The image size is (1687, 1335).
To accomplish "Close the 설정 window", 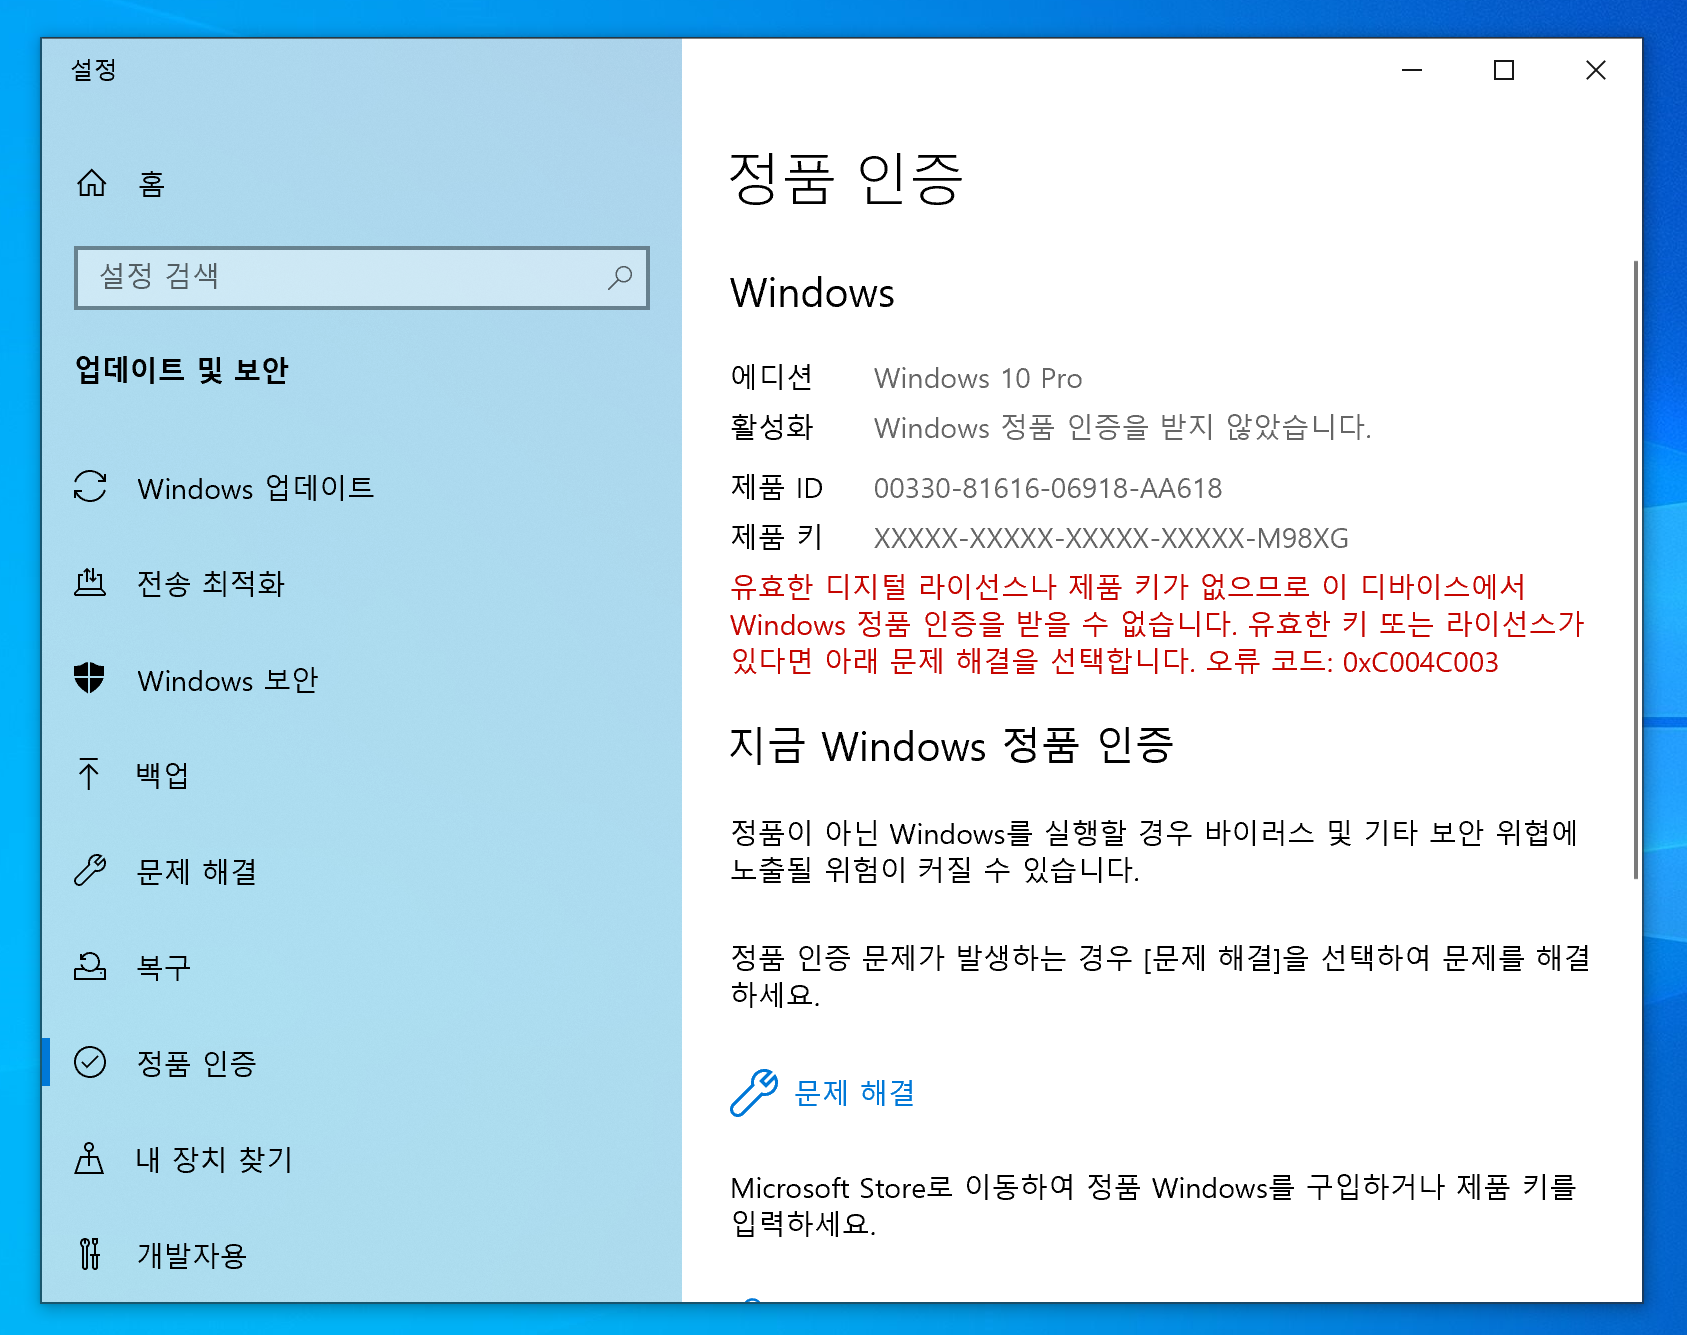I will pyautogui.click(x=1596, y=70).
